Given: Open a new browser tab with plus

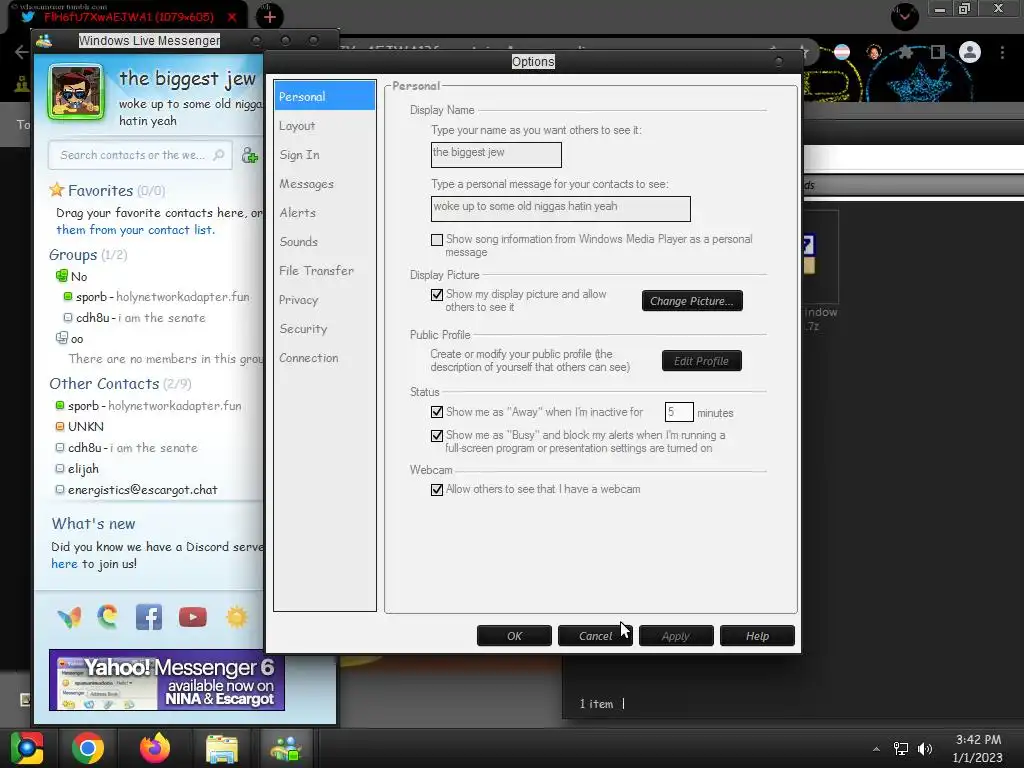Looking at the screenshot, I should pos(270,17).
